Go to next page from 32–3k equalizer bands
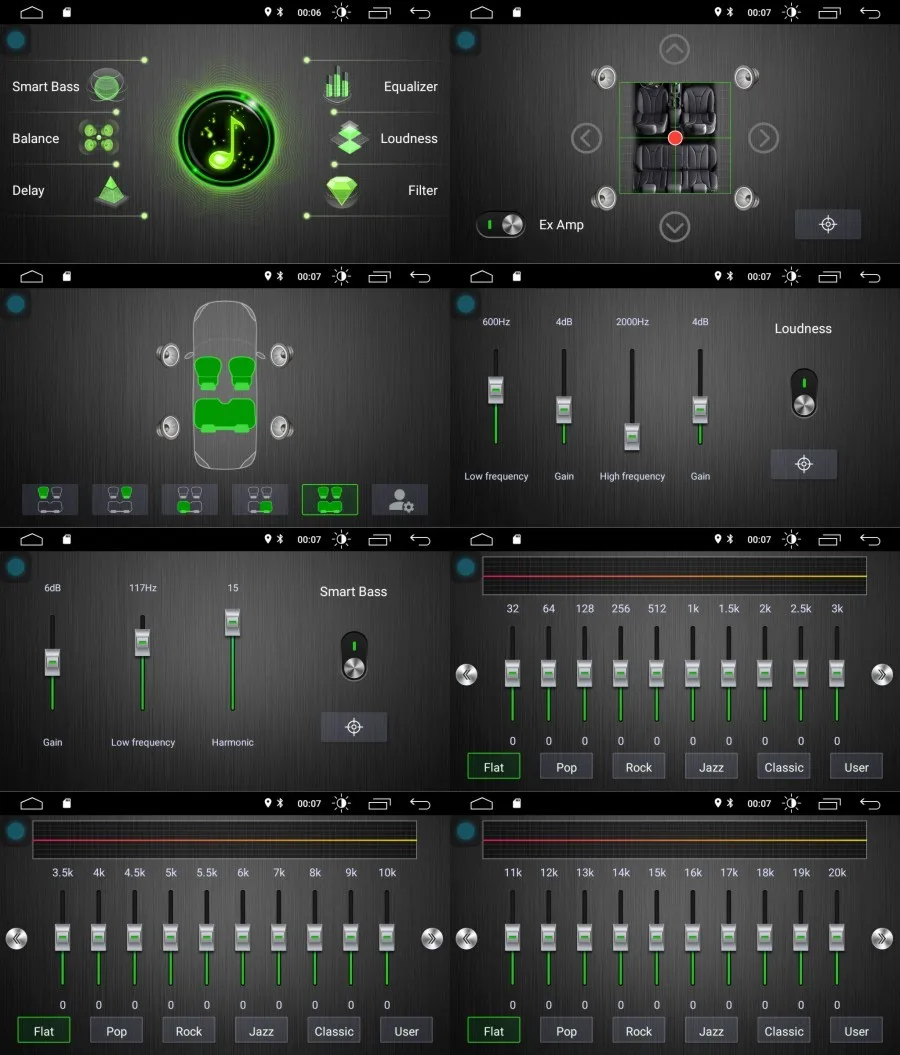 [x=882, y=674]
